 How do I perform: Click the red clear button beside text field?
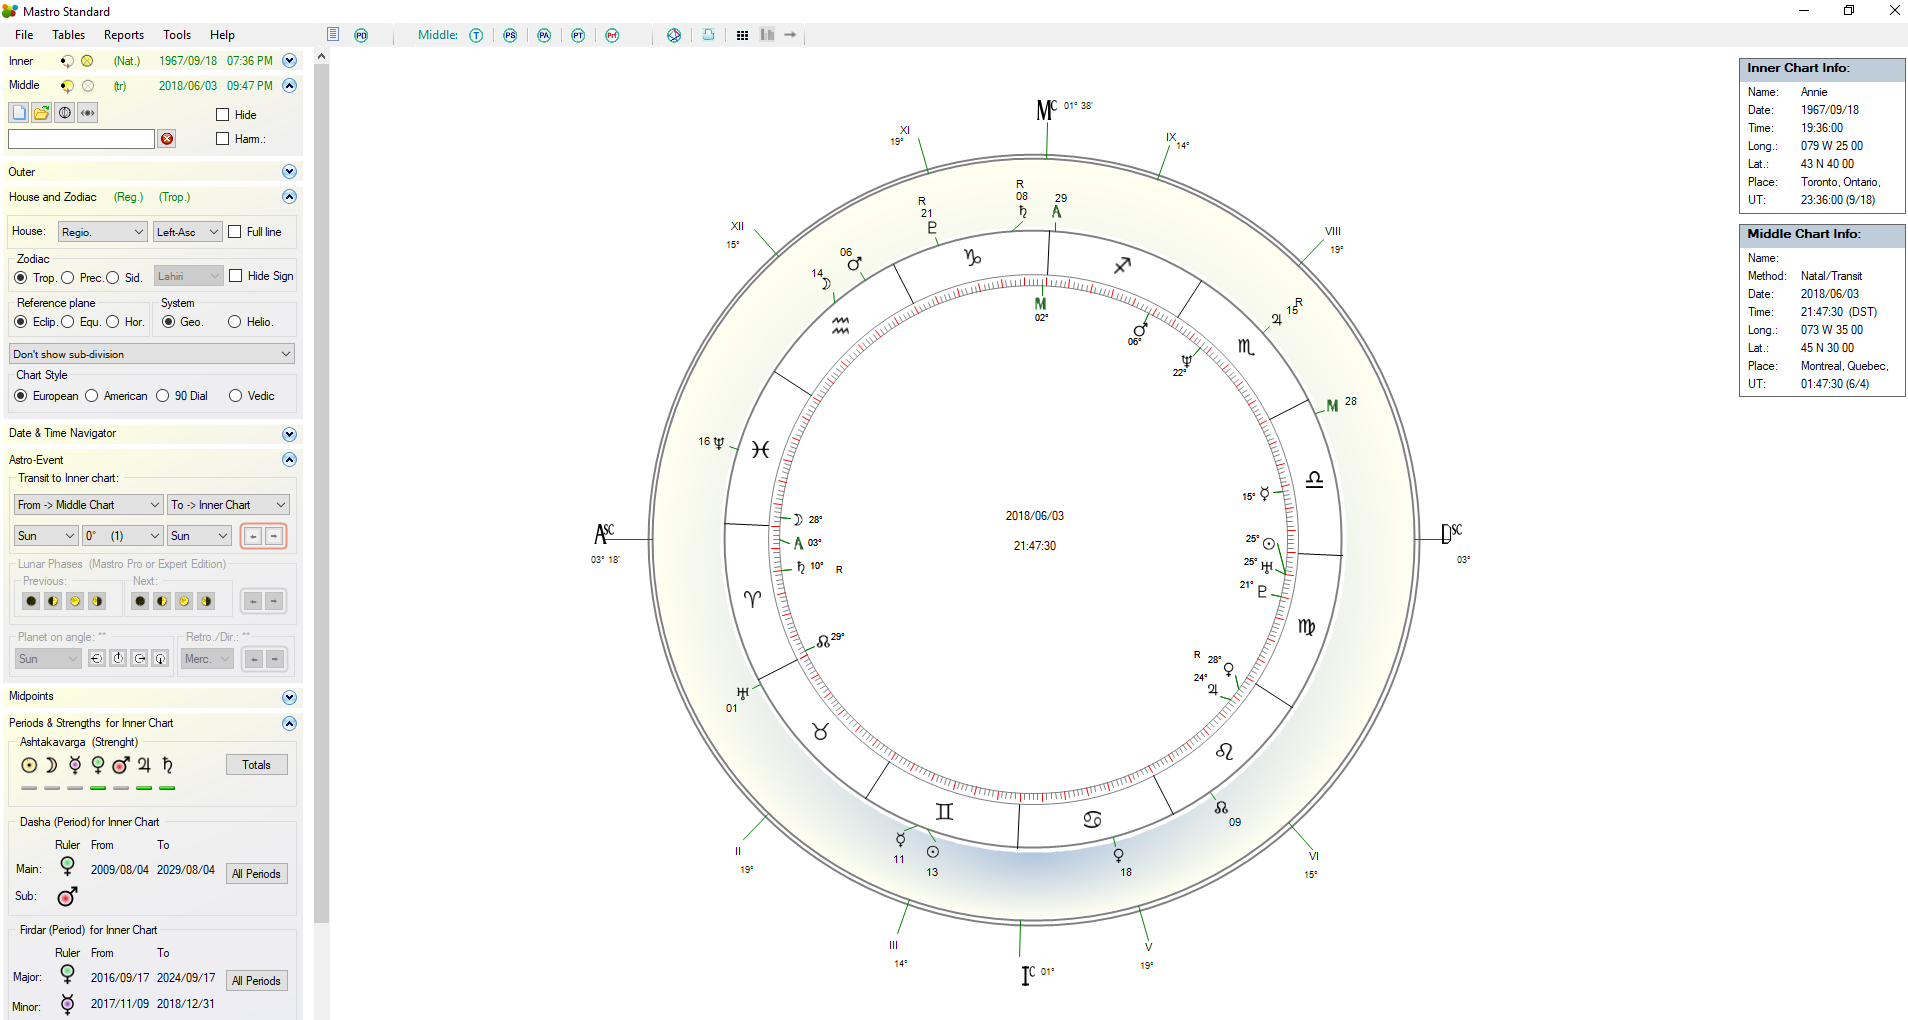click(167, 139)
